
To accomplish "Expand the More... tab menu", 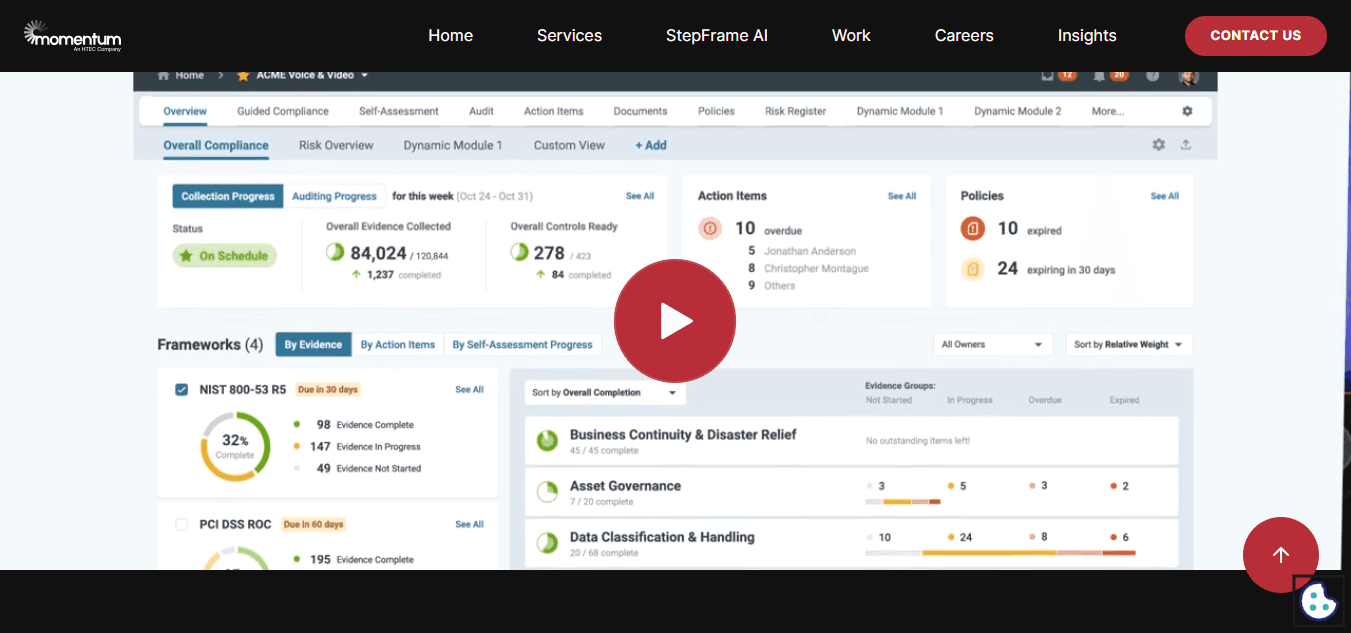I will 1108,111.
